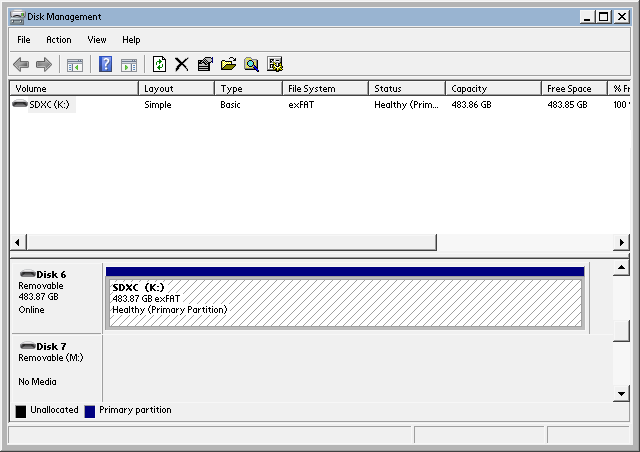This screenshot has width=640, height=452.
Task: Sort by the File System column header
Action: coord(325,88)
